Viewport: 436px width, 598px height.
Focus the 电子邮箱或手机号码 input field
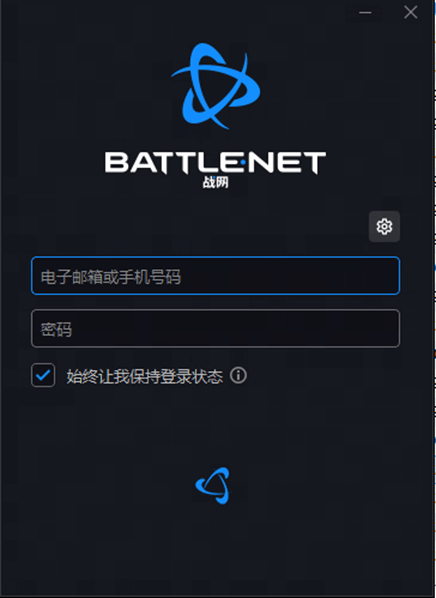pos(216,276)
